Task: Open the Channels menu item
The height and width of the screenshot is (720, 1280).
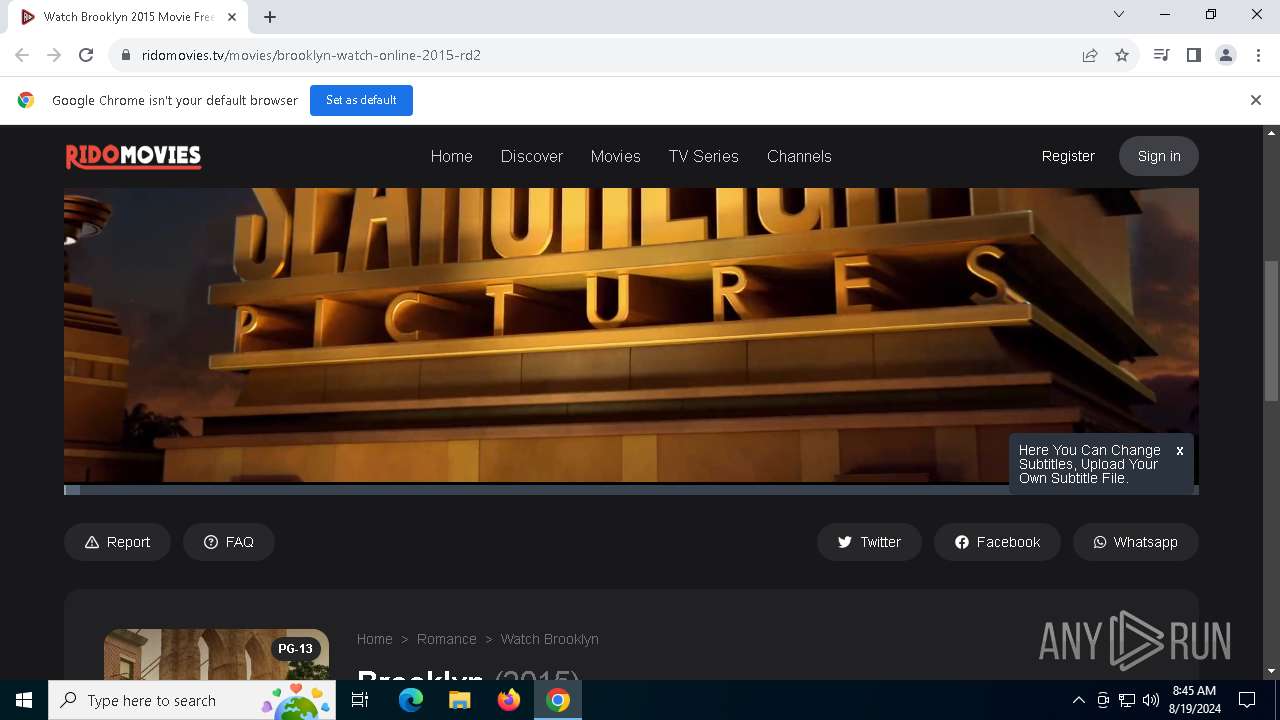Action: pyautogui.click(x=799, y=156)
